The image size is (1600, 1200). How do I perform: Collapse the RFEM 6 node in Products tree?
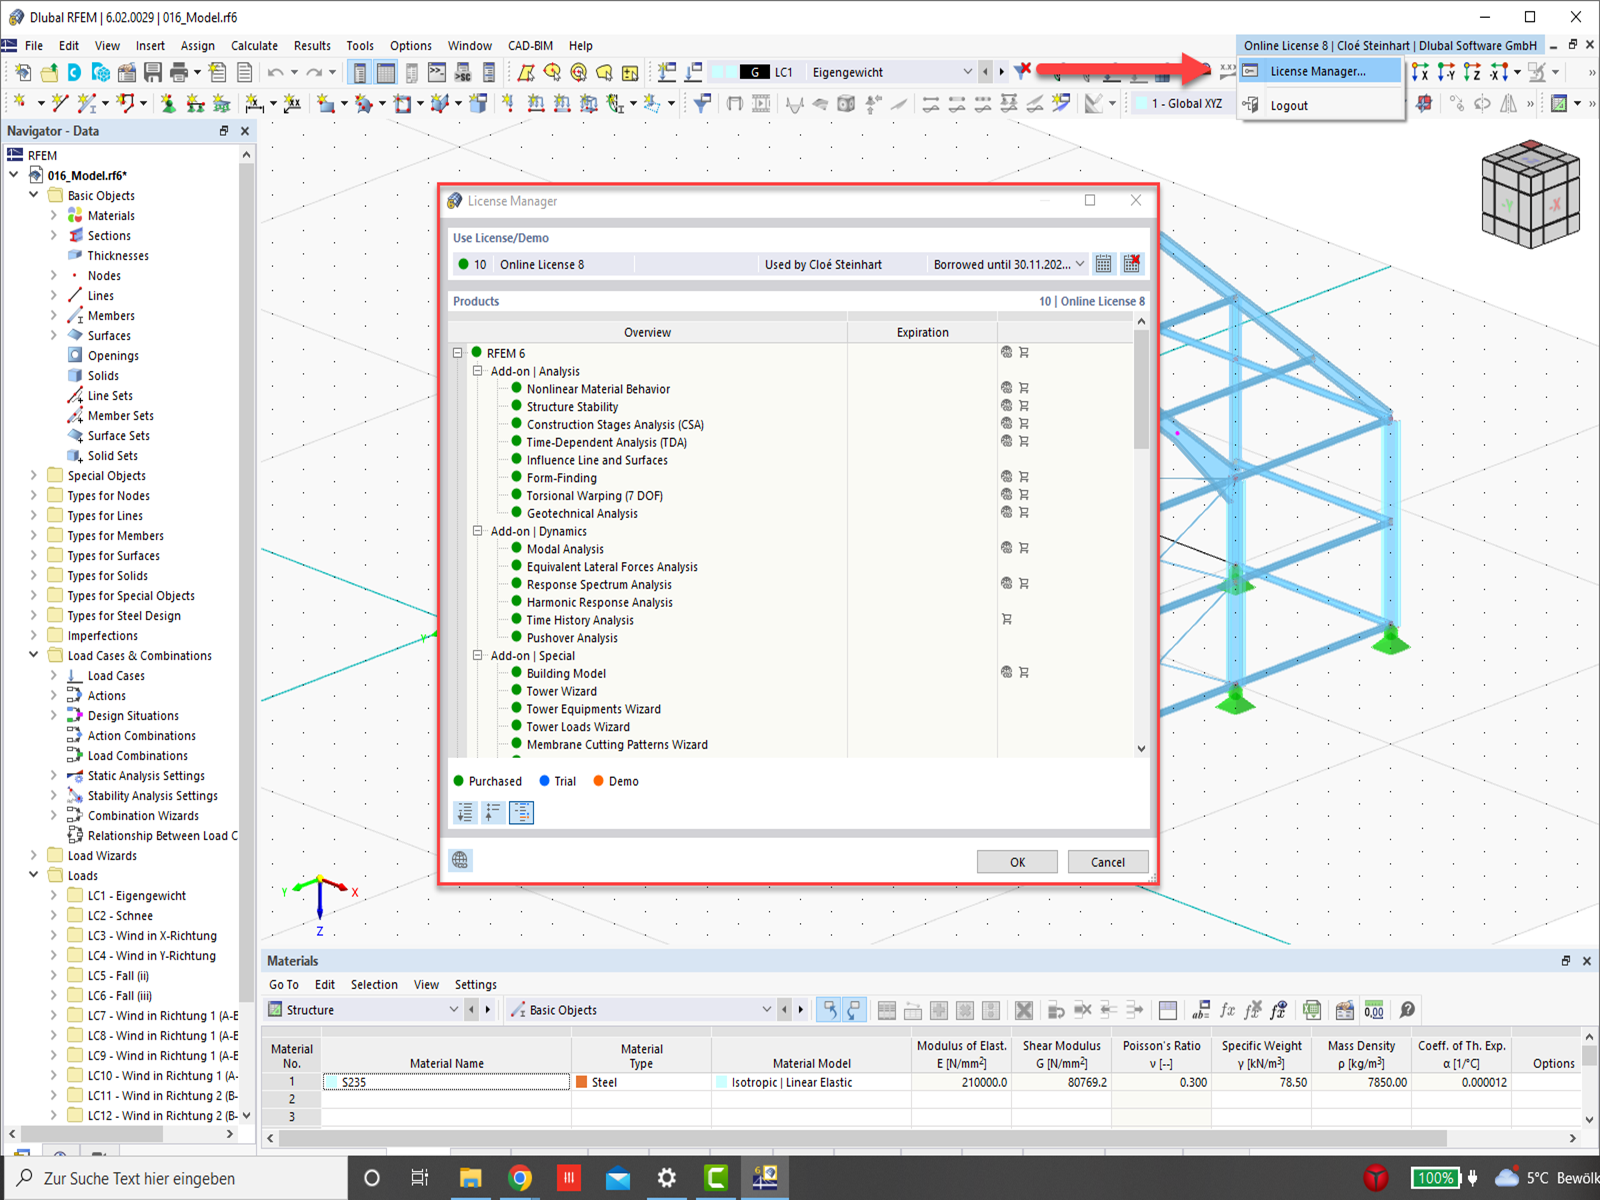(458, 353)
